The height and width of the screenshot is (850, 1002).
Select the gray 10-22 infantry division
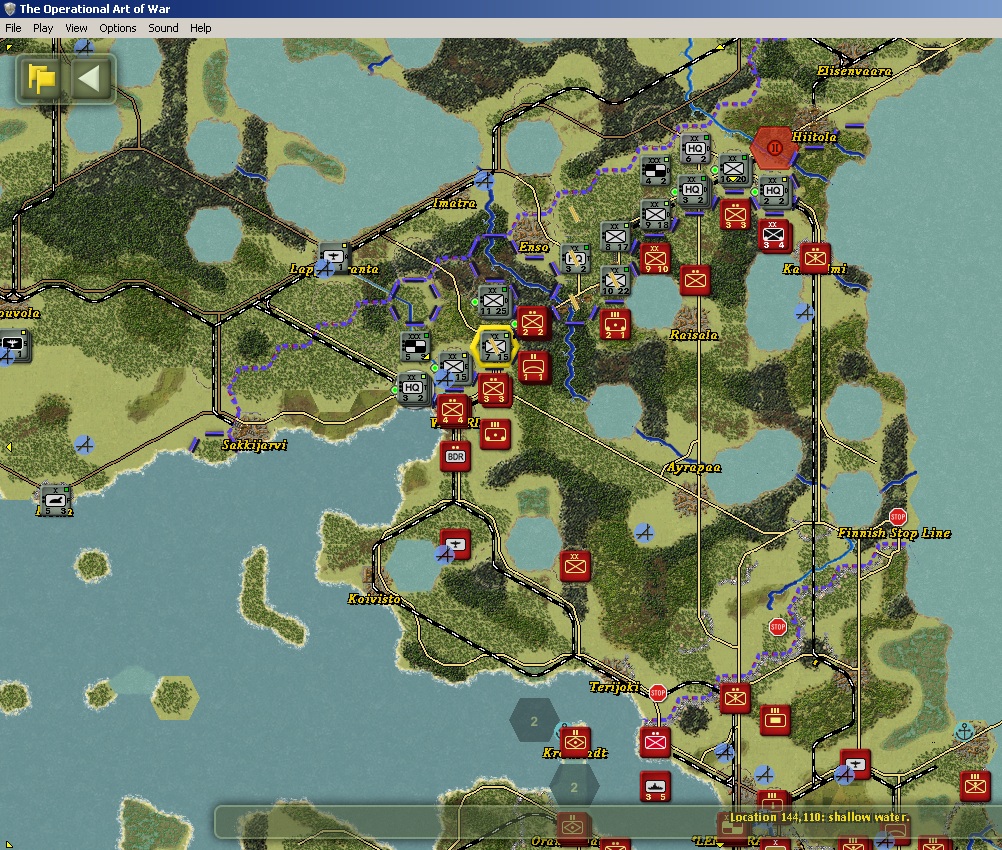615,280
